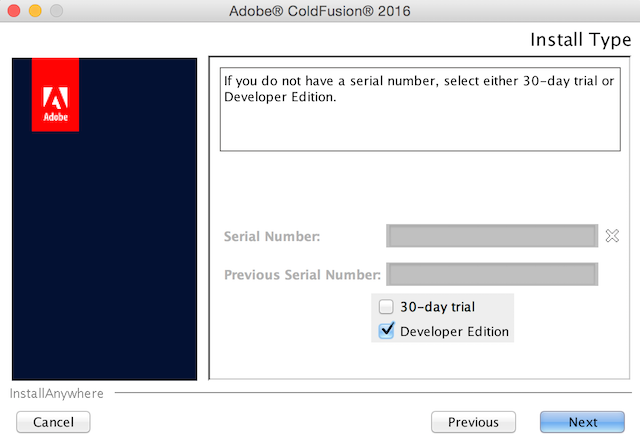
Task: Uncheck the Developer Edition checkbox
Action: [x=386, y=331]
